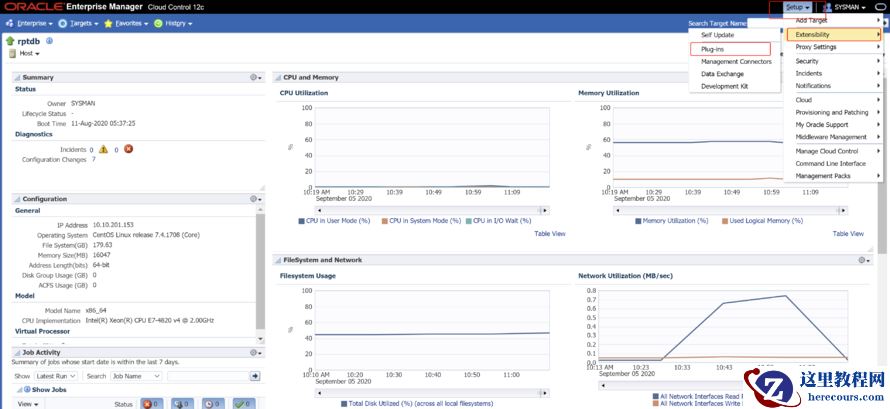Click the succeeded jobs checkmark status icon
The height and width of the screenshot is (409, 890).
pos(243,404)
